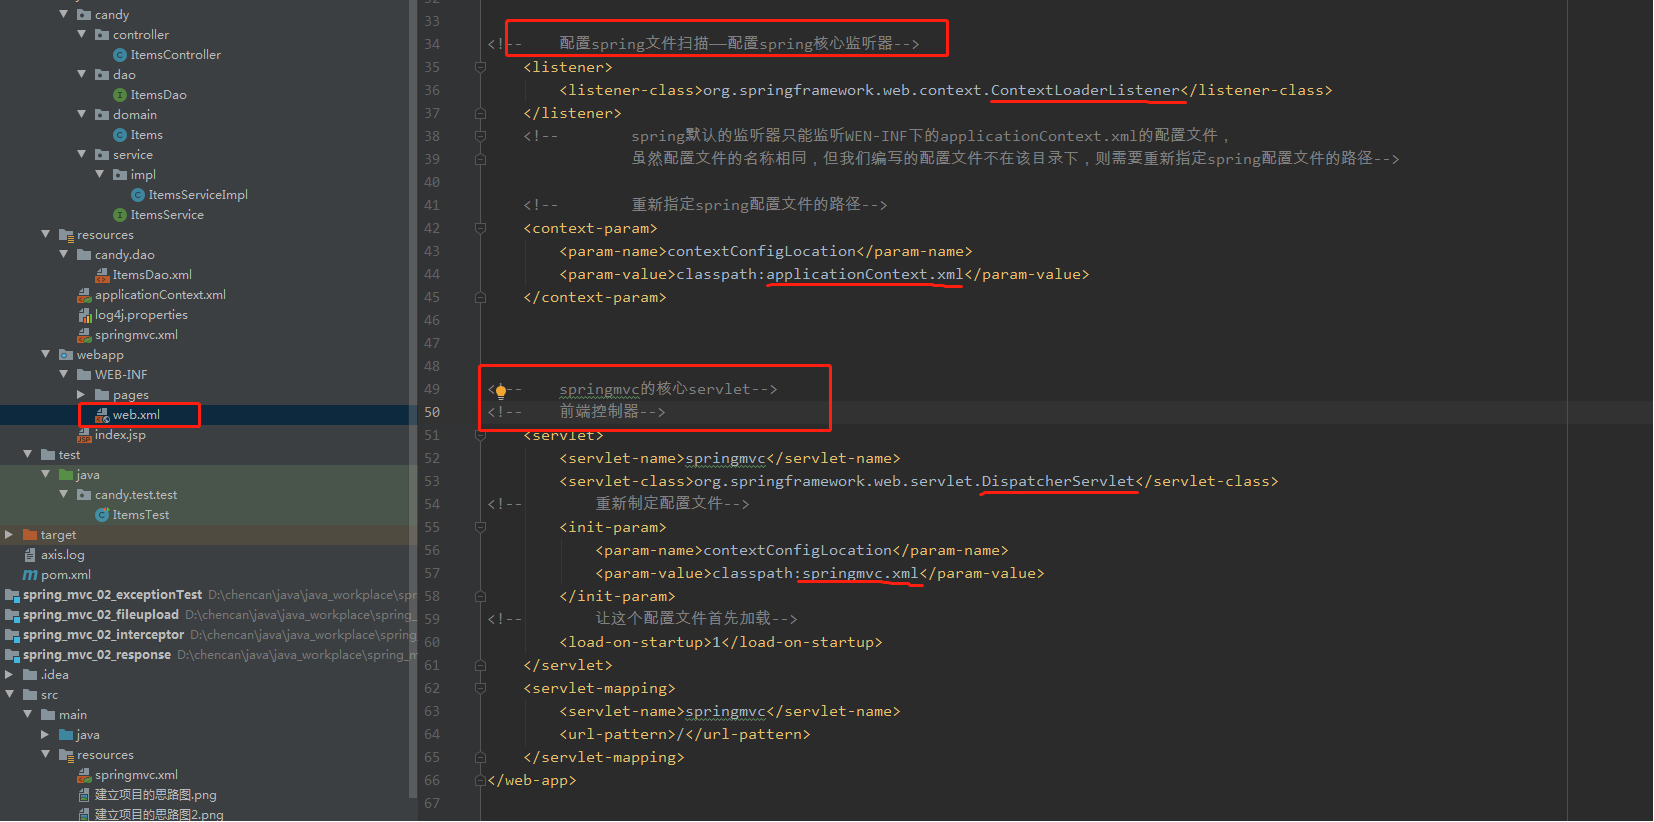1654x822 pixels.
Task: Click servlet-name springmvc on line 52
Action: (725, 458)
